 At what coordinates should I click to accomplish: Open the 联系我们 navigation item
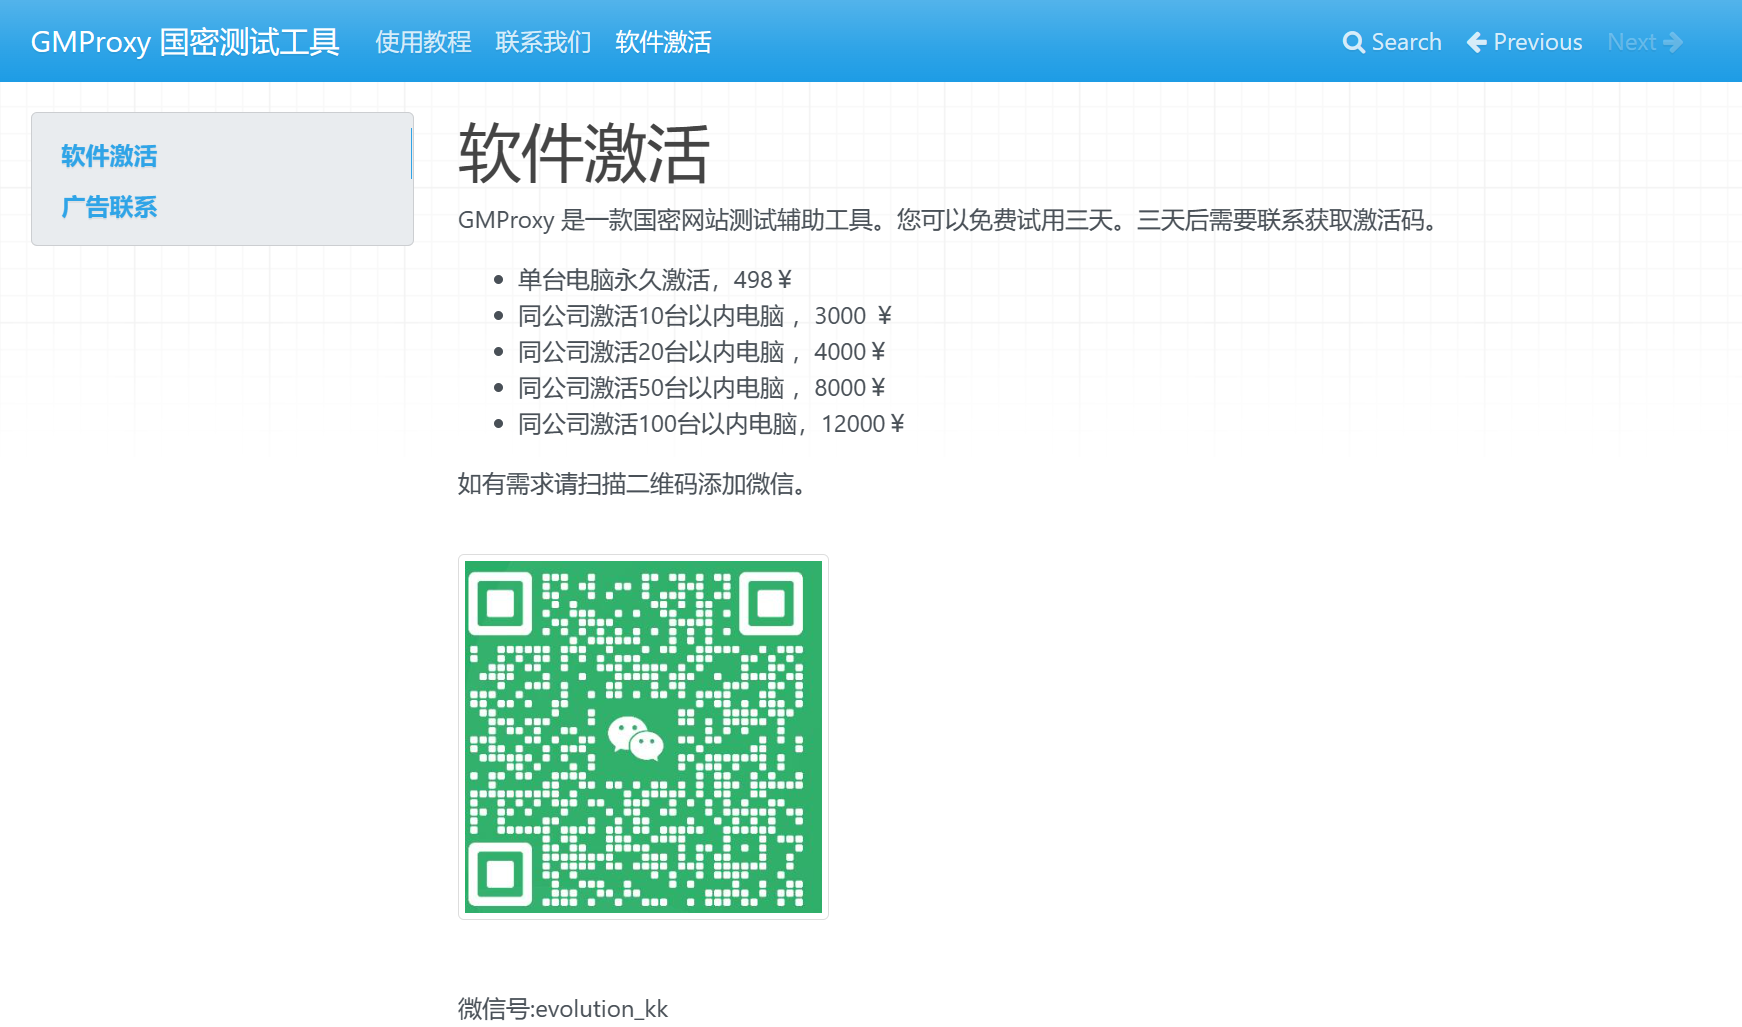pyautogui.click(x=543, y=42)
